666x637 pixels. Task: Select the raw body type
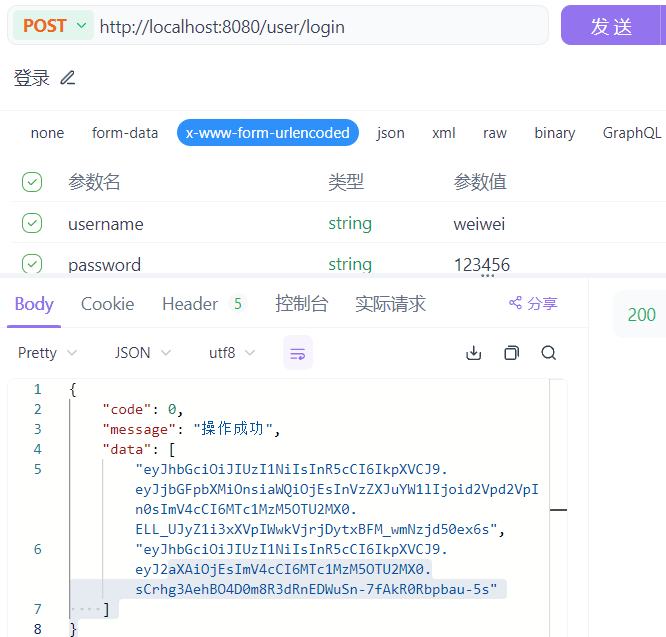coord(495,133)
